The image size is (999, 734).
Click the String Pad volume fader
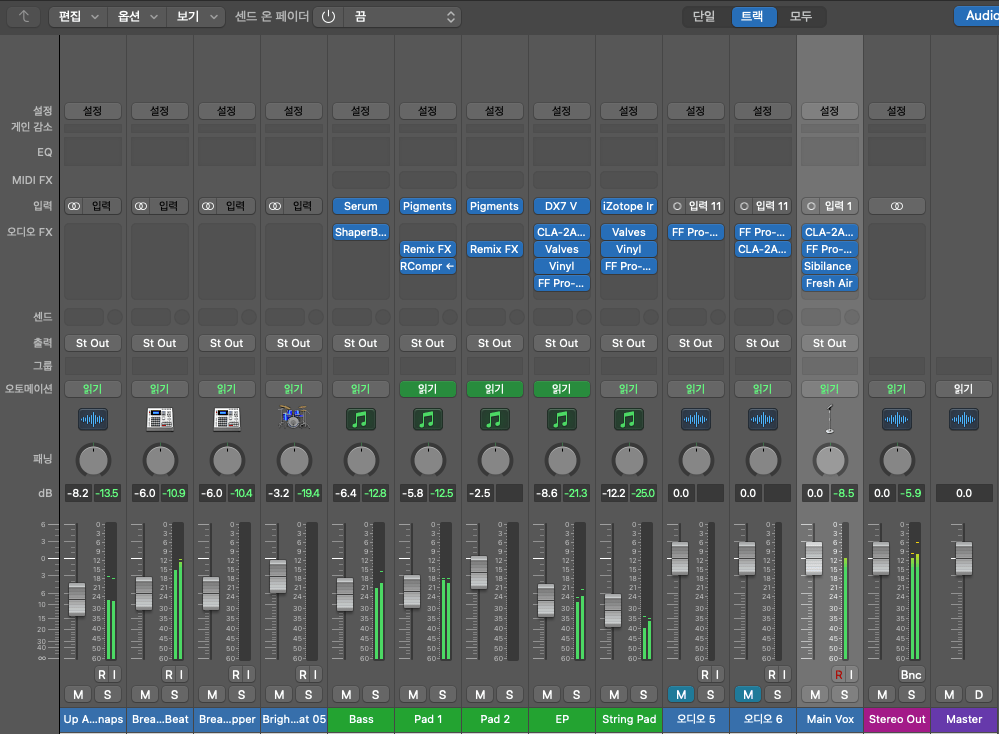click(612, 609)
